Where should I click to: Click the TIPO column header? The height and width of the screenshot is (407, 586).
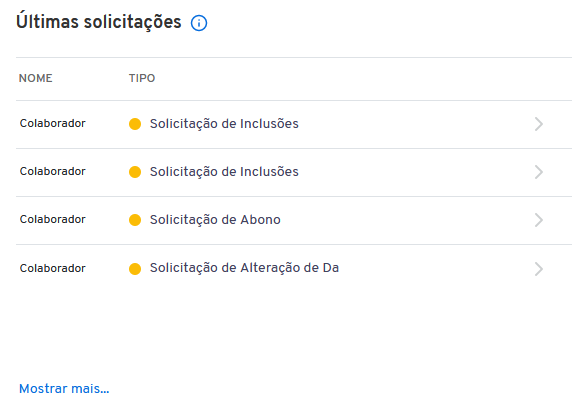pos(142,78)
